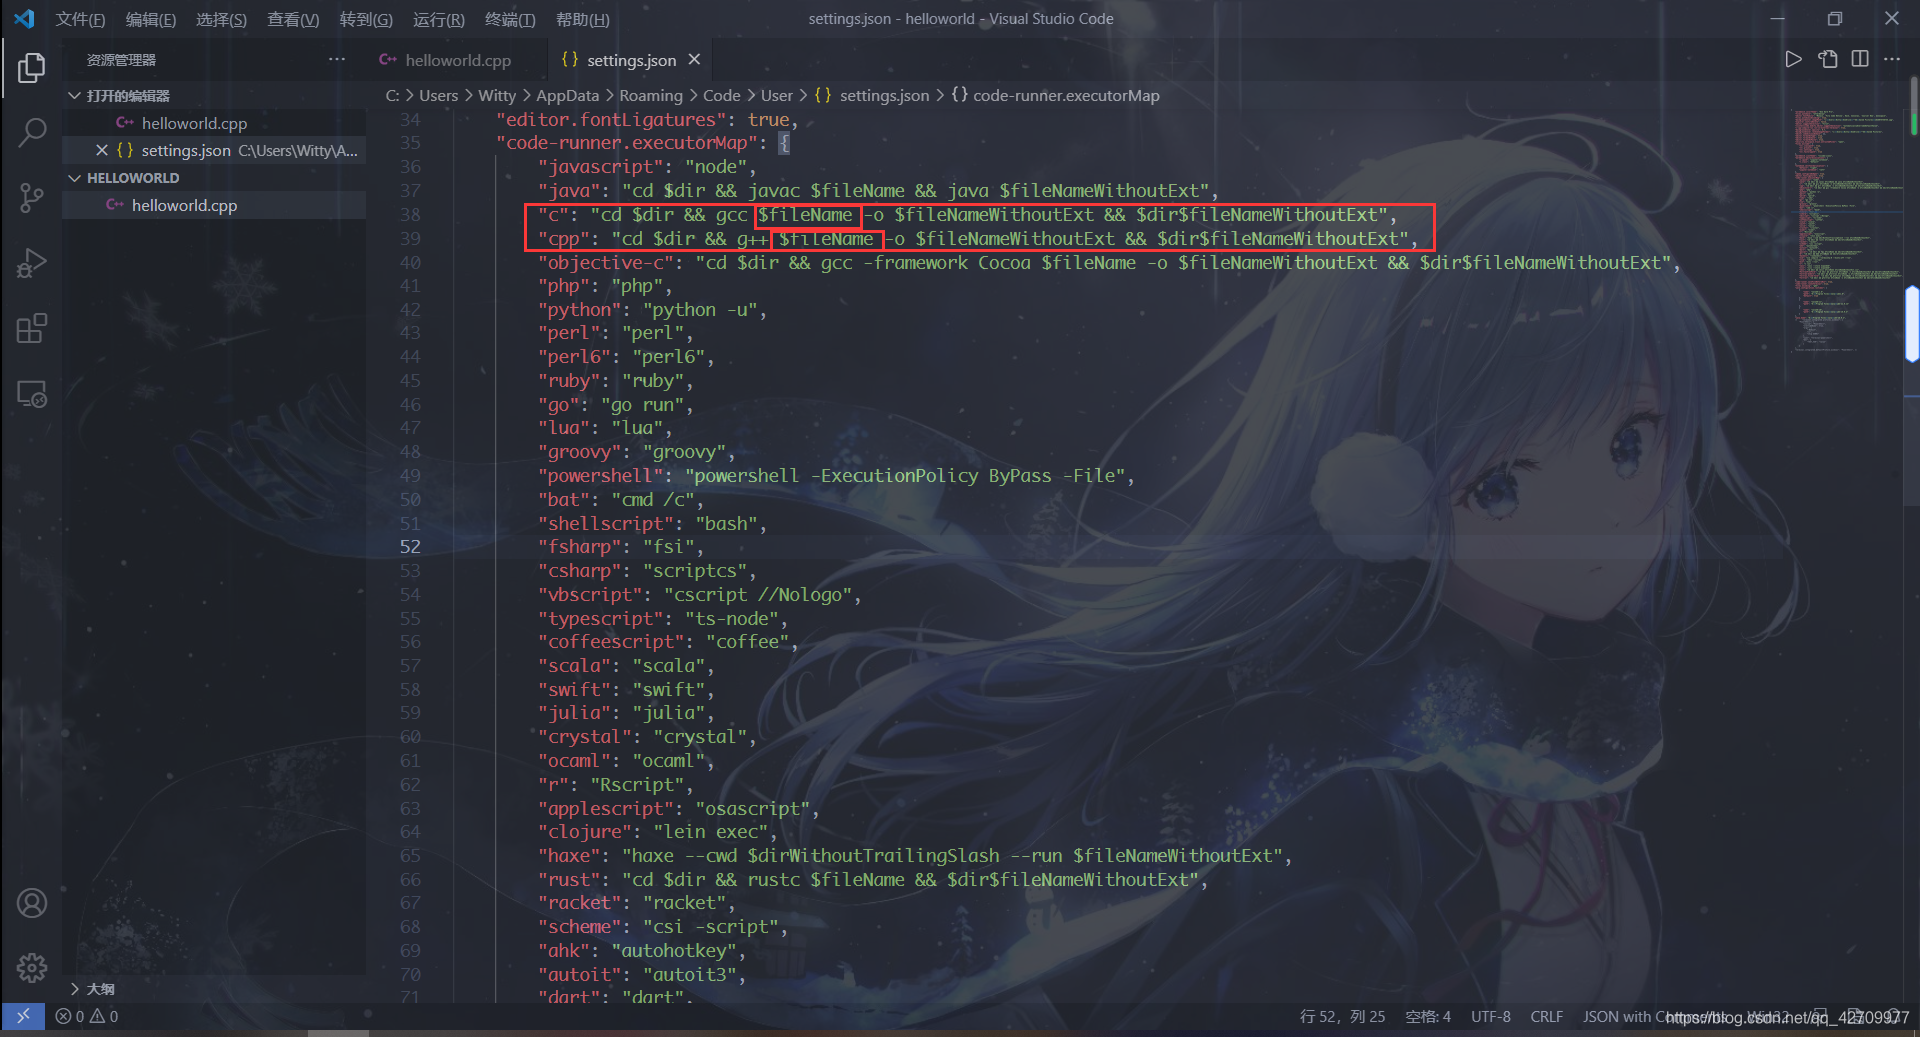Viewport: 1920px width, 1037px height.
Task: Open the Accounts menu icon
Action: point(31,903)
